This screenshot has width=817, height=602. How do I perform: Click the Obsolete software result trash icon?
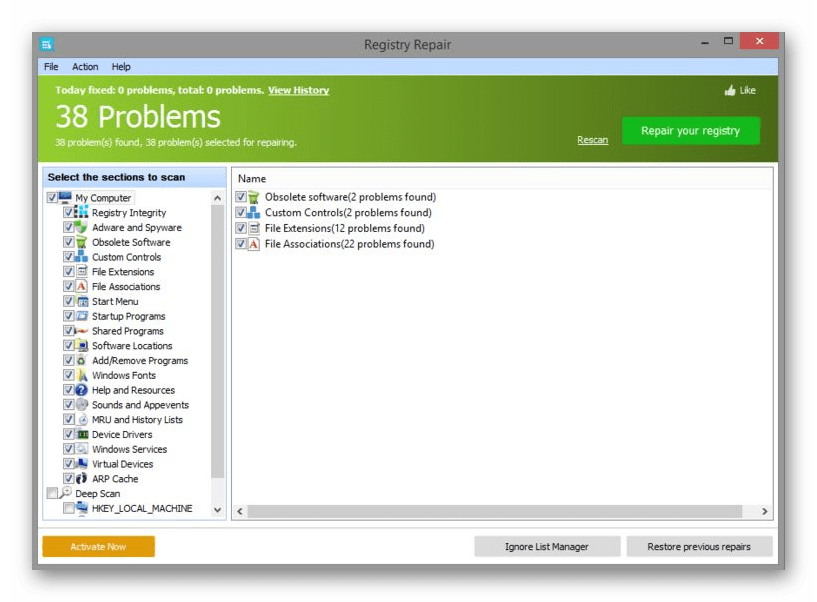point(254,197)
